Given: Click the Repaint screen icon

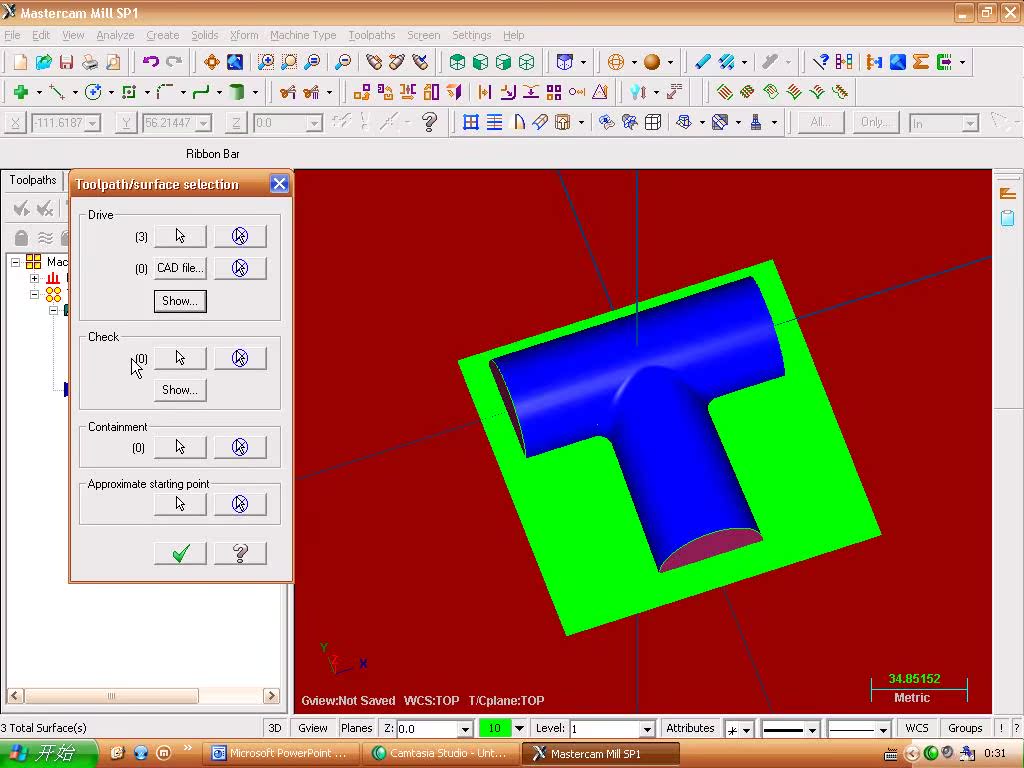Looking at the screenshot, I should [x=234, y=62].
